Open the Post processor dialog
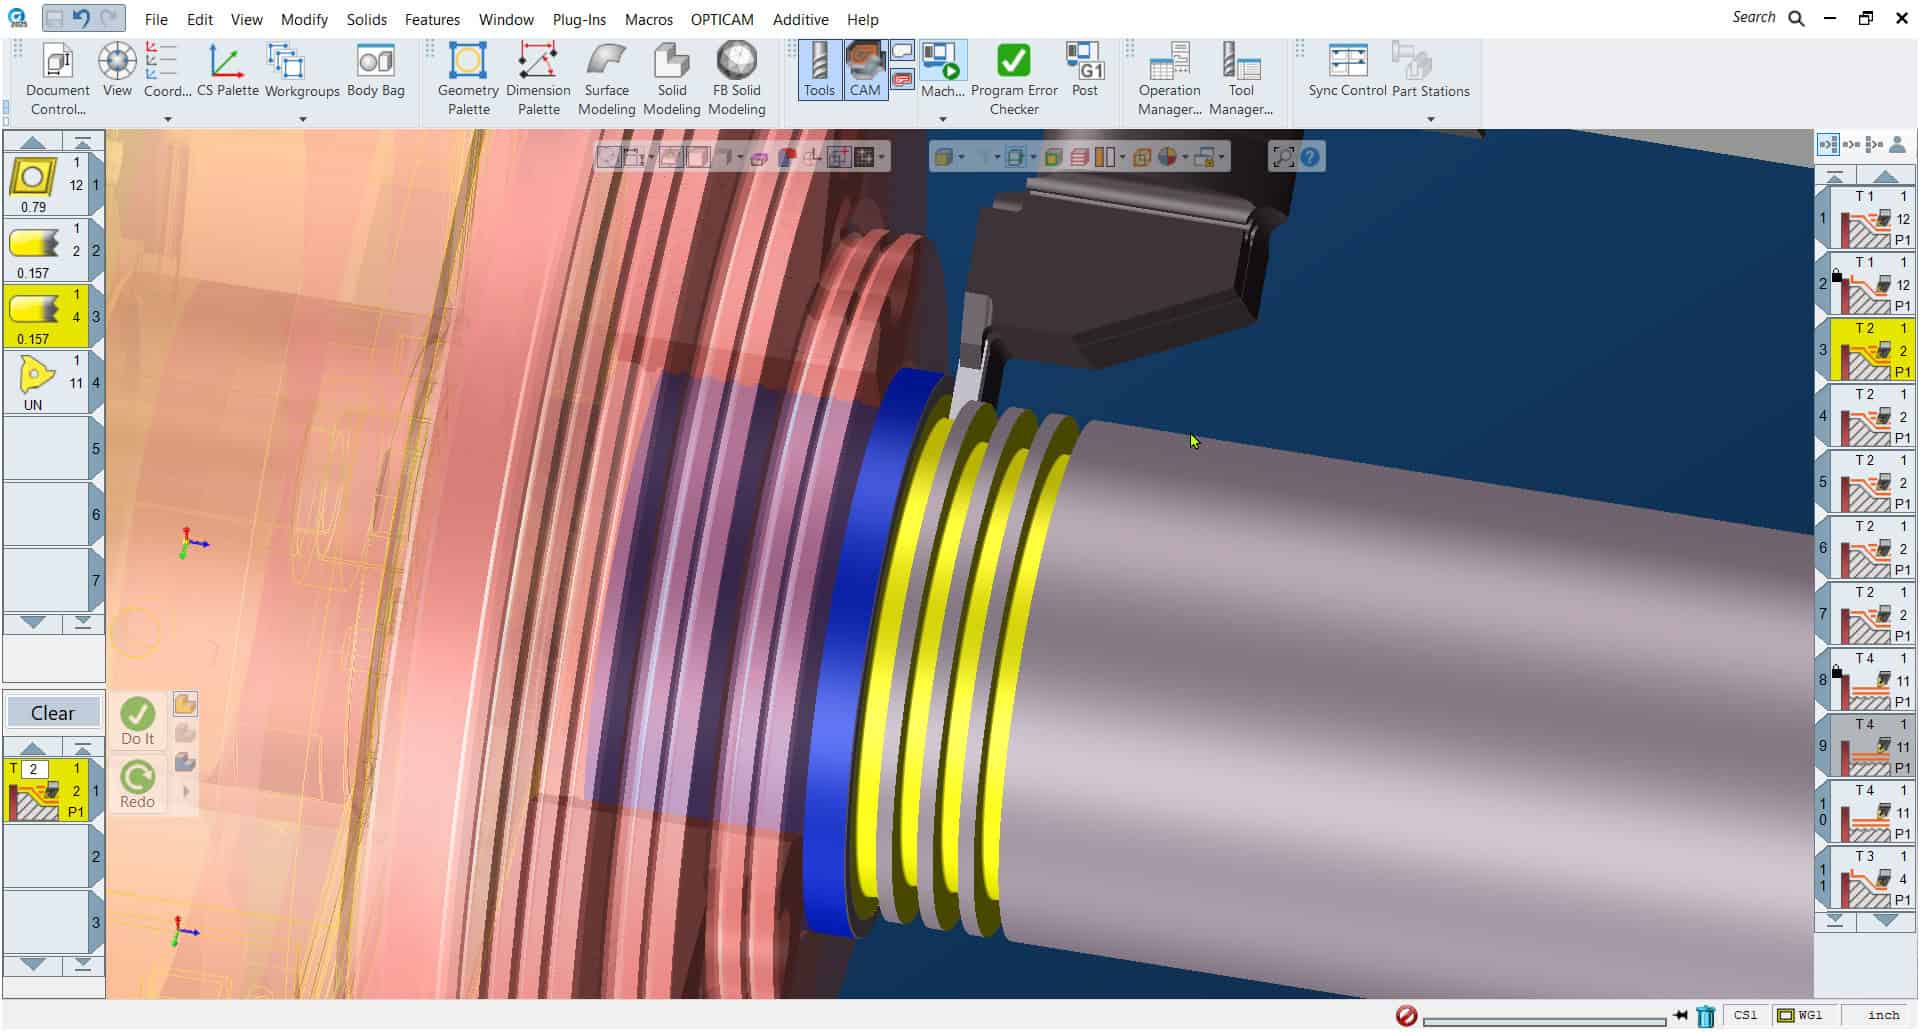1920x1032 pixels. point(1084,70)
